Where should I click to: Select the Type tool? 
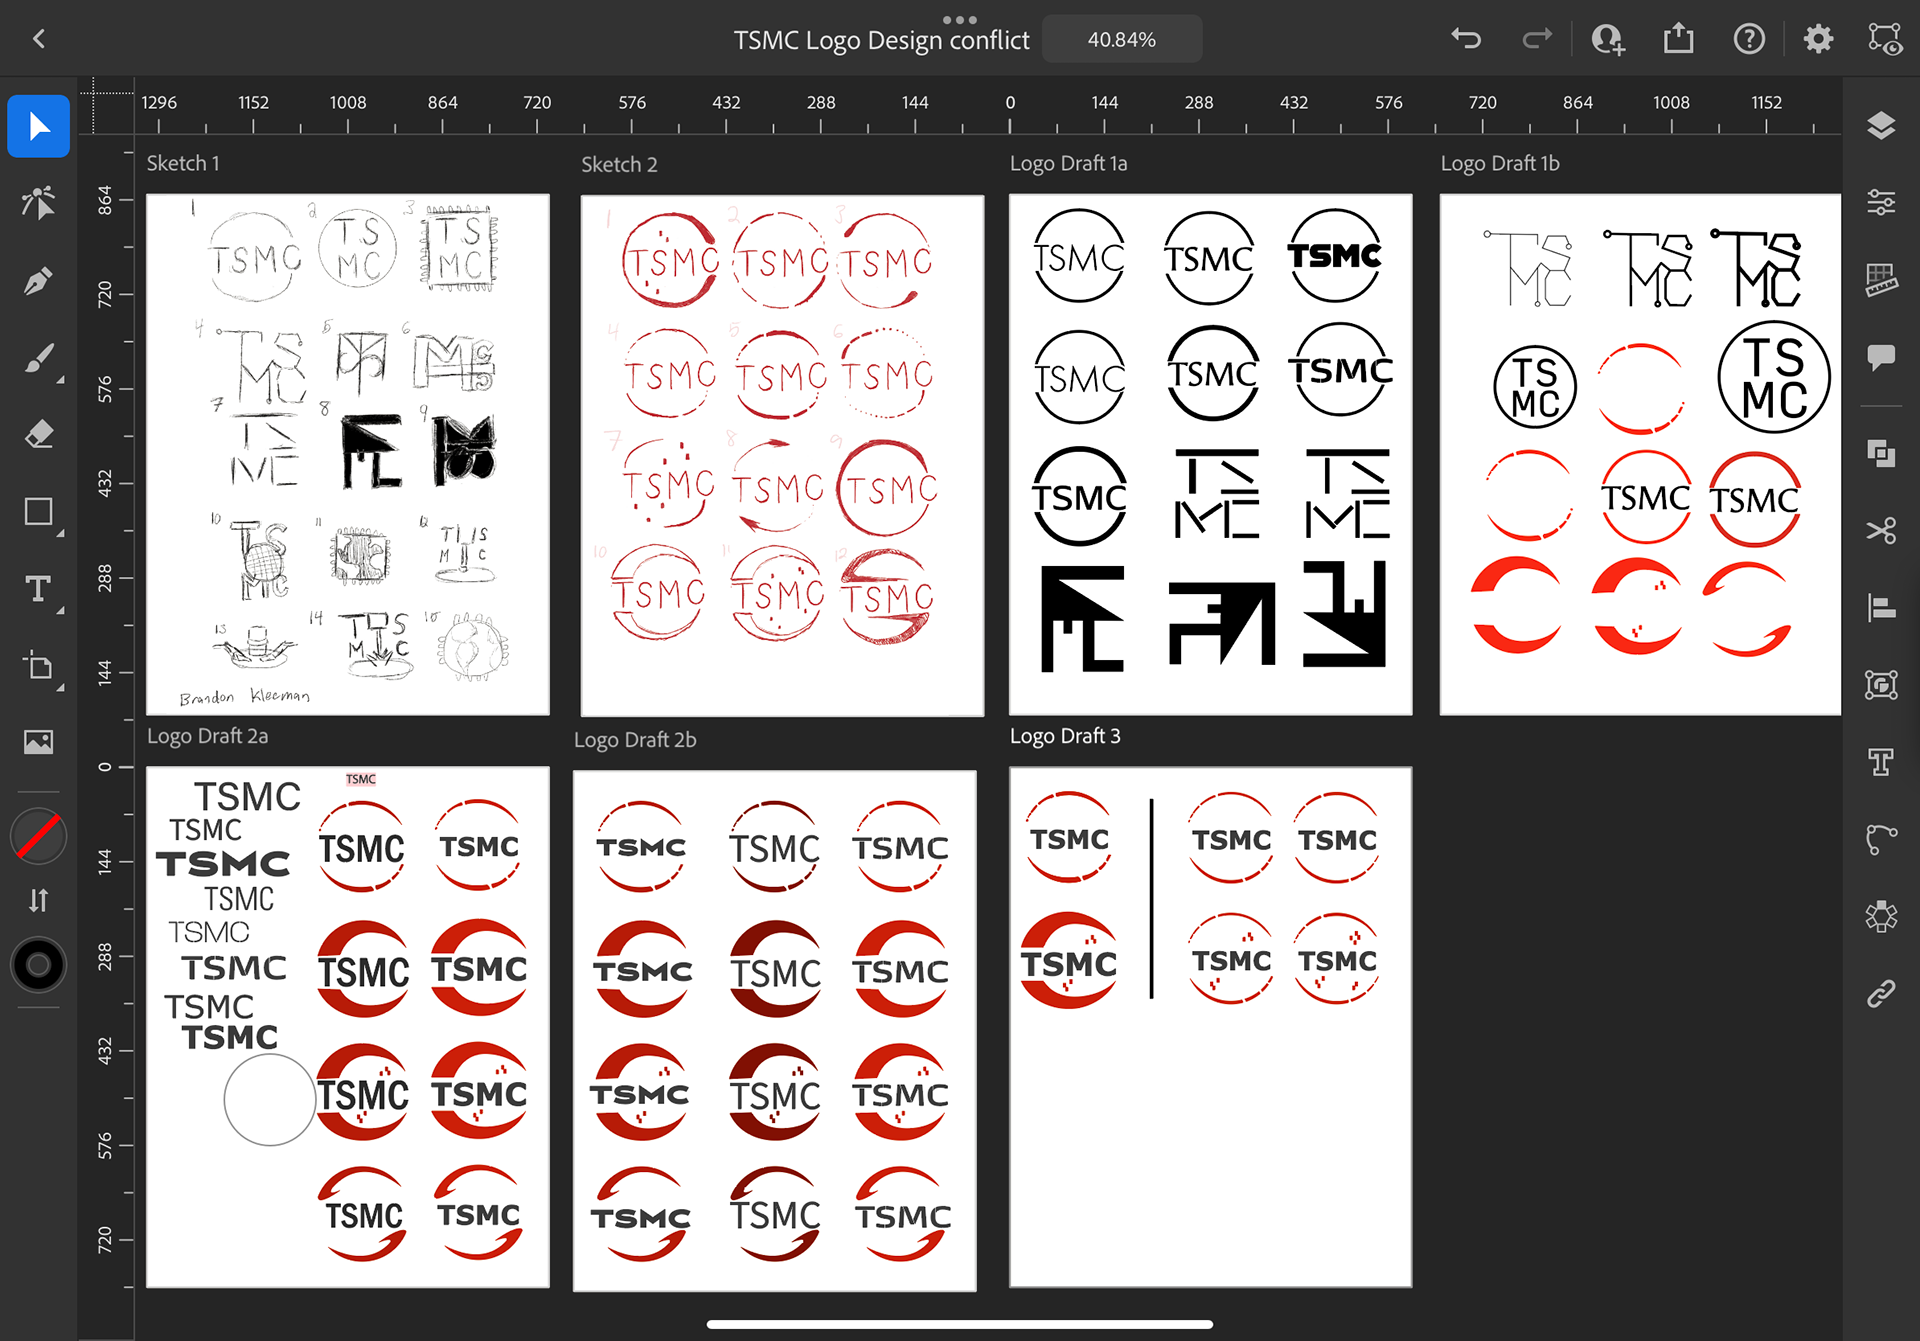(x=38, y=589)
